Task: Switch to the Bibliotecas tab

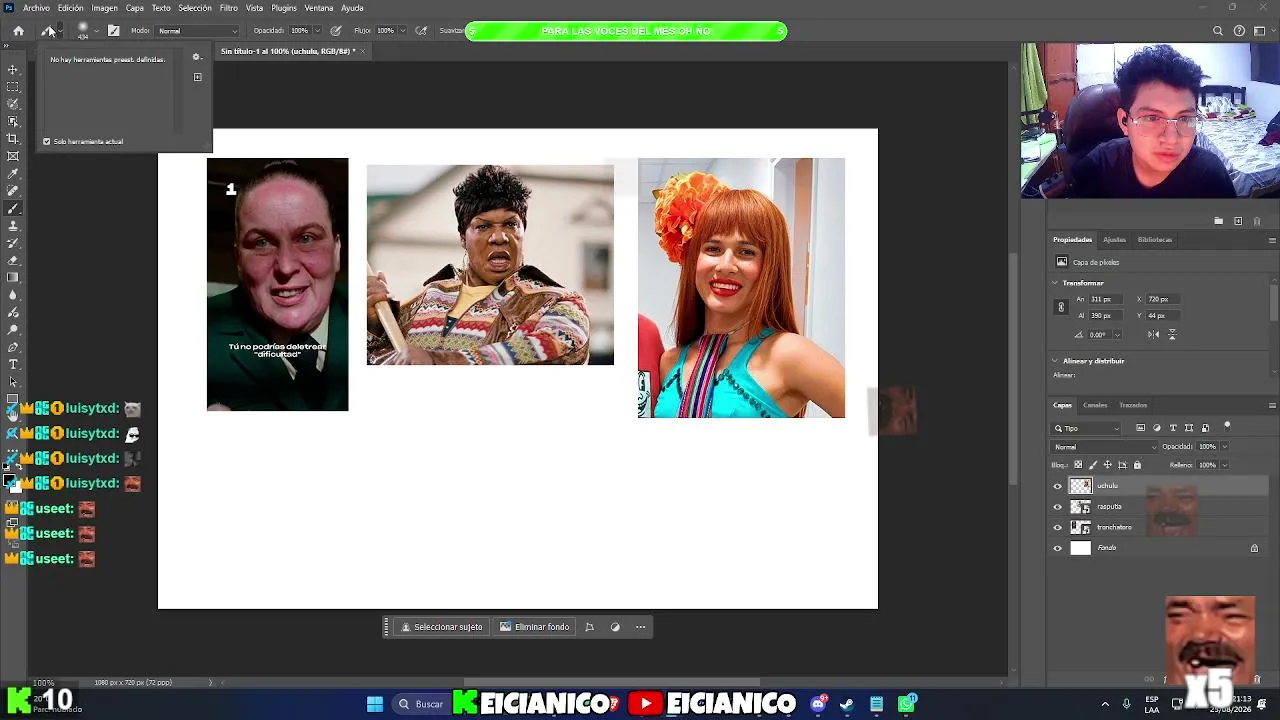Action: 1154,240
